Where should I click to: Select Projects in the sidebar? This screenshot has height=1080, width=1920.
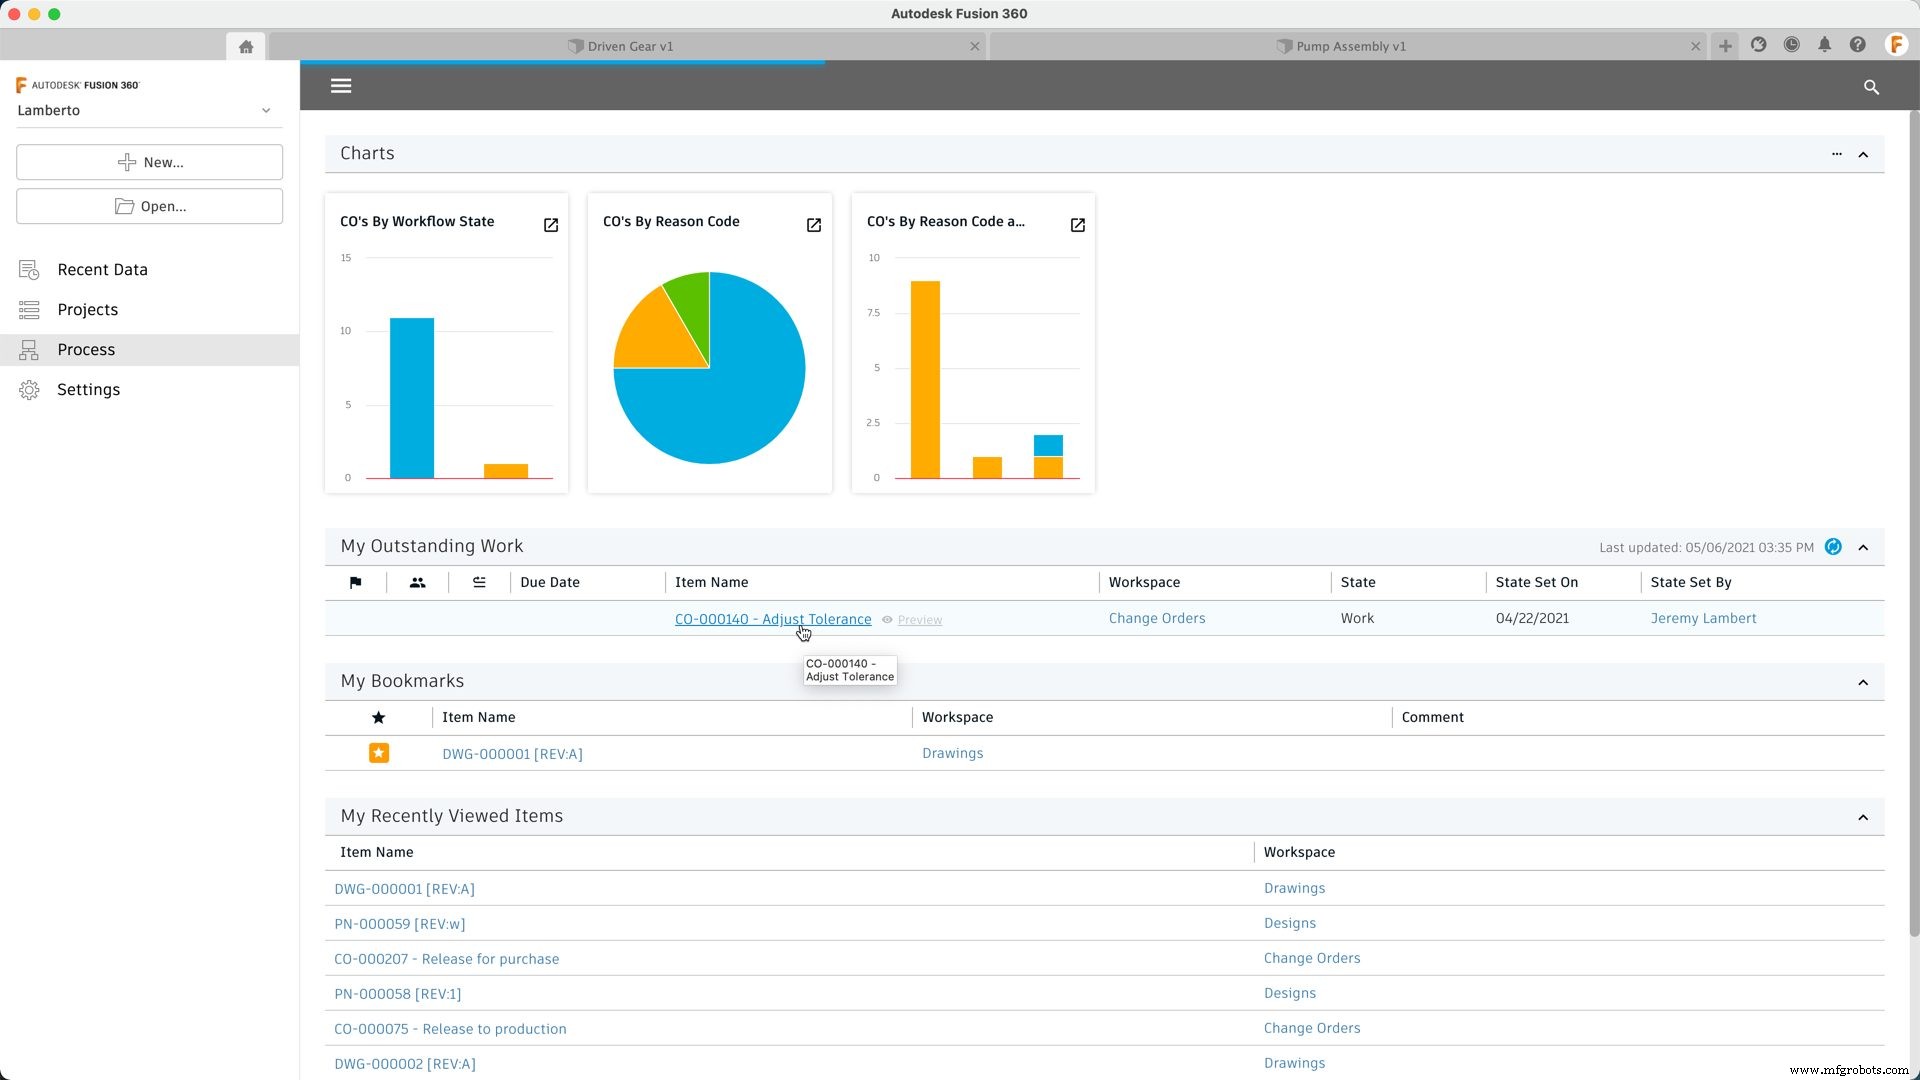[x=88, y=310]
